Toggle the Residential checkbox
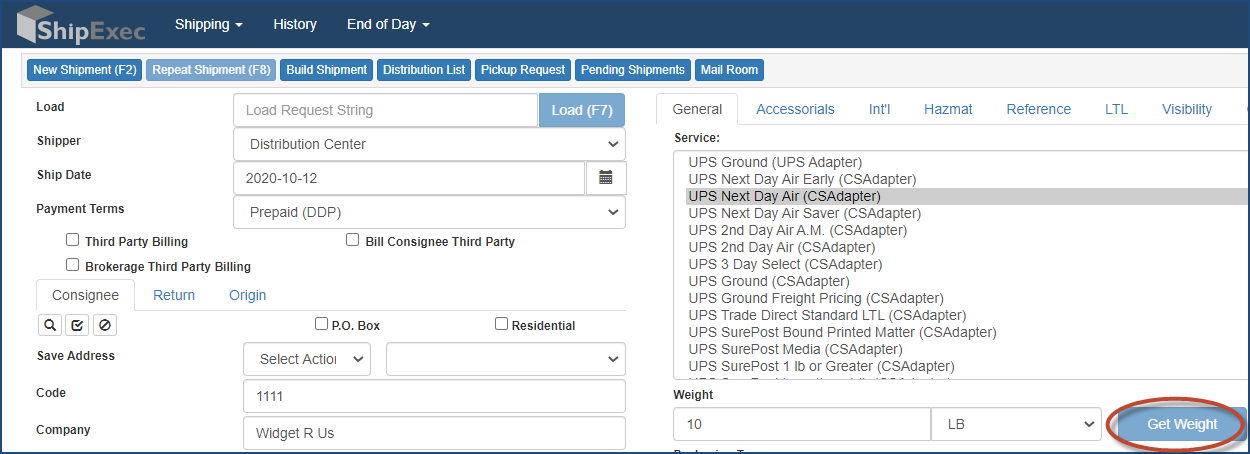Viewport: 1250px width, 454px height. point(501,324)
